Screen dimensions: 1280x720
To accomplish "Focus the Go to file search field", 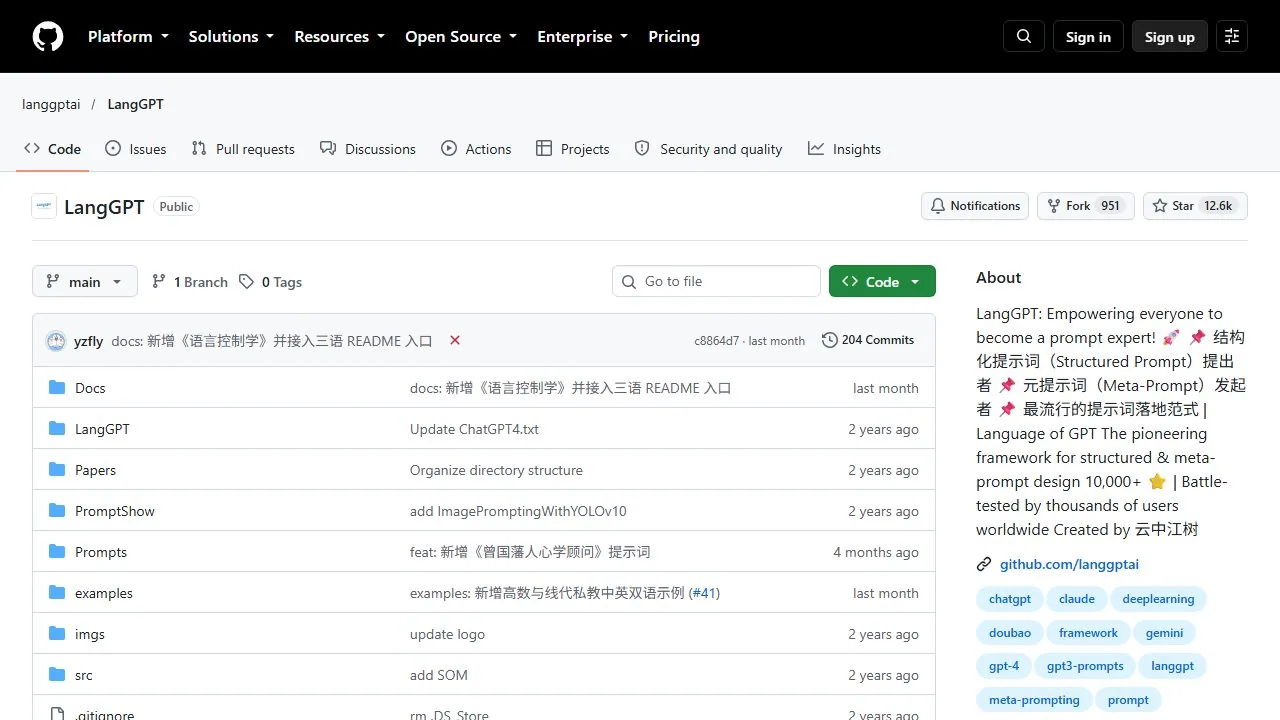I will (716, 281).
